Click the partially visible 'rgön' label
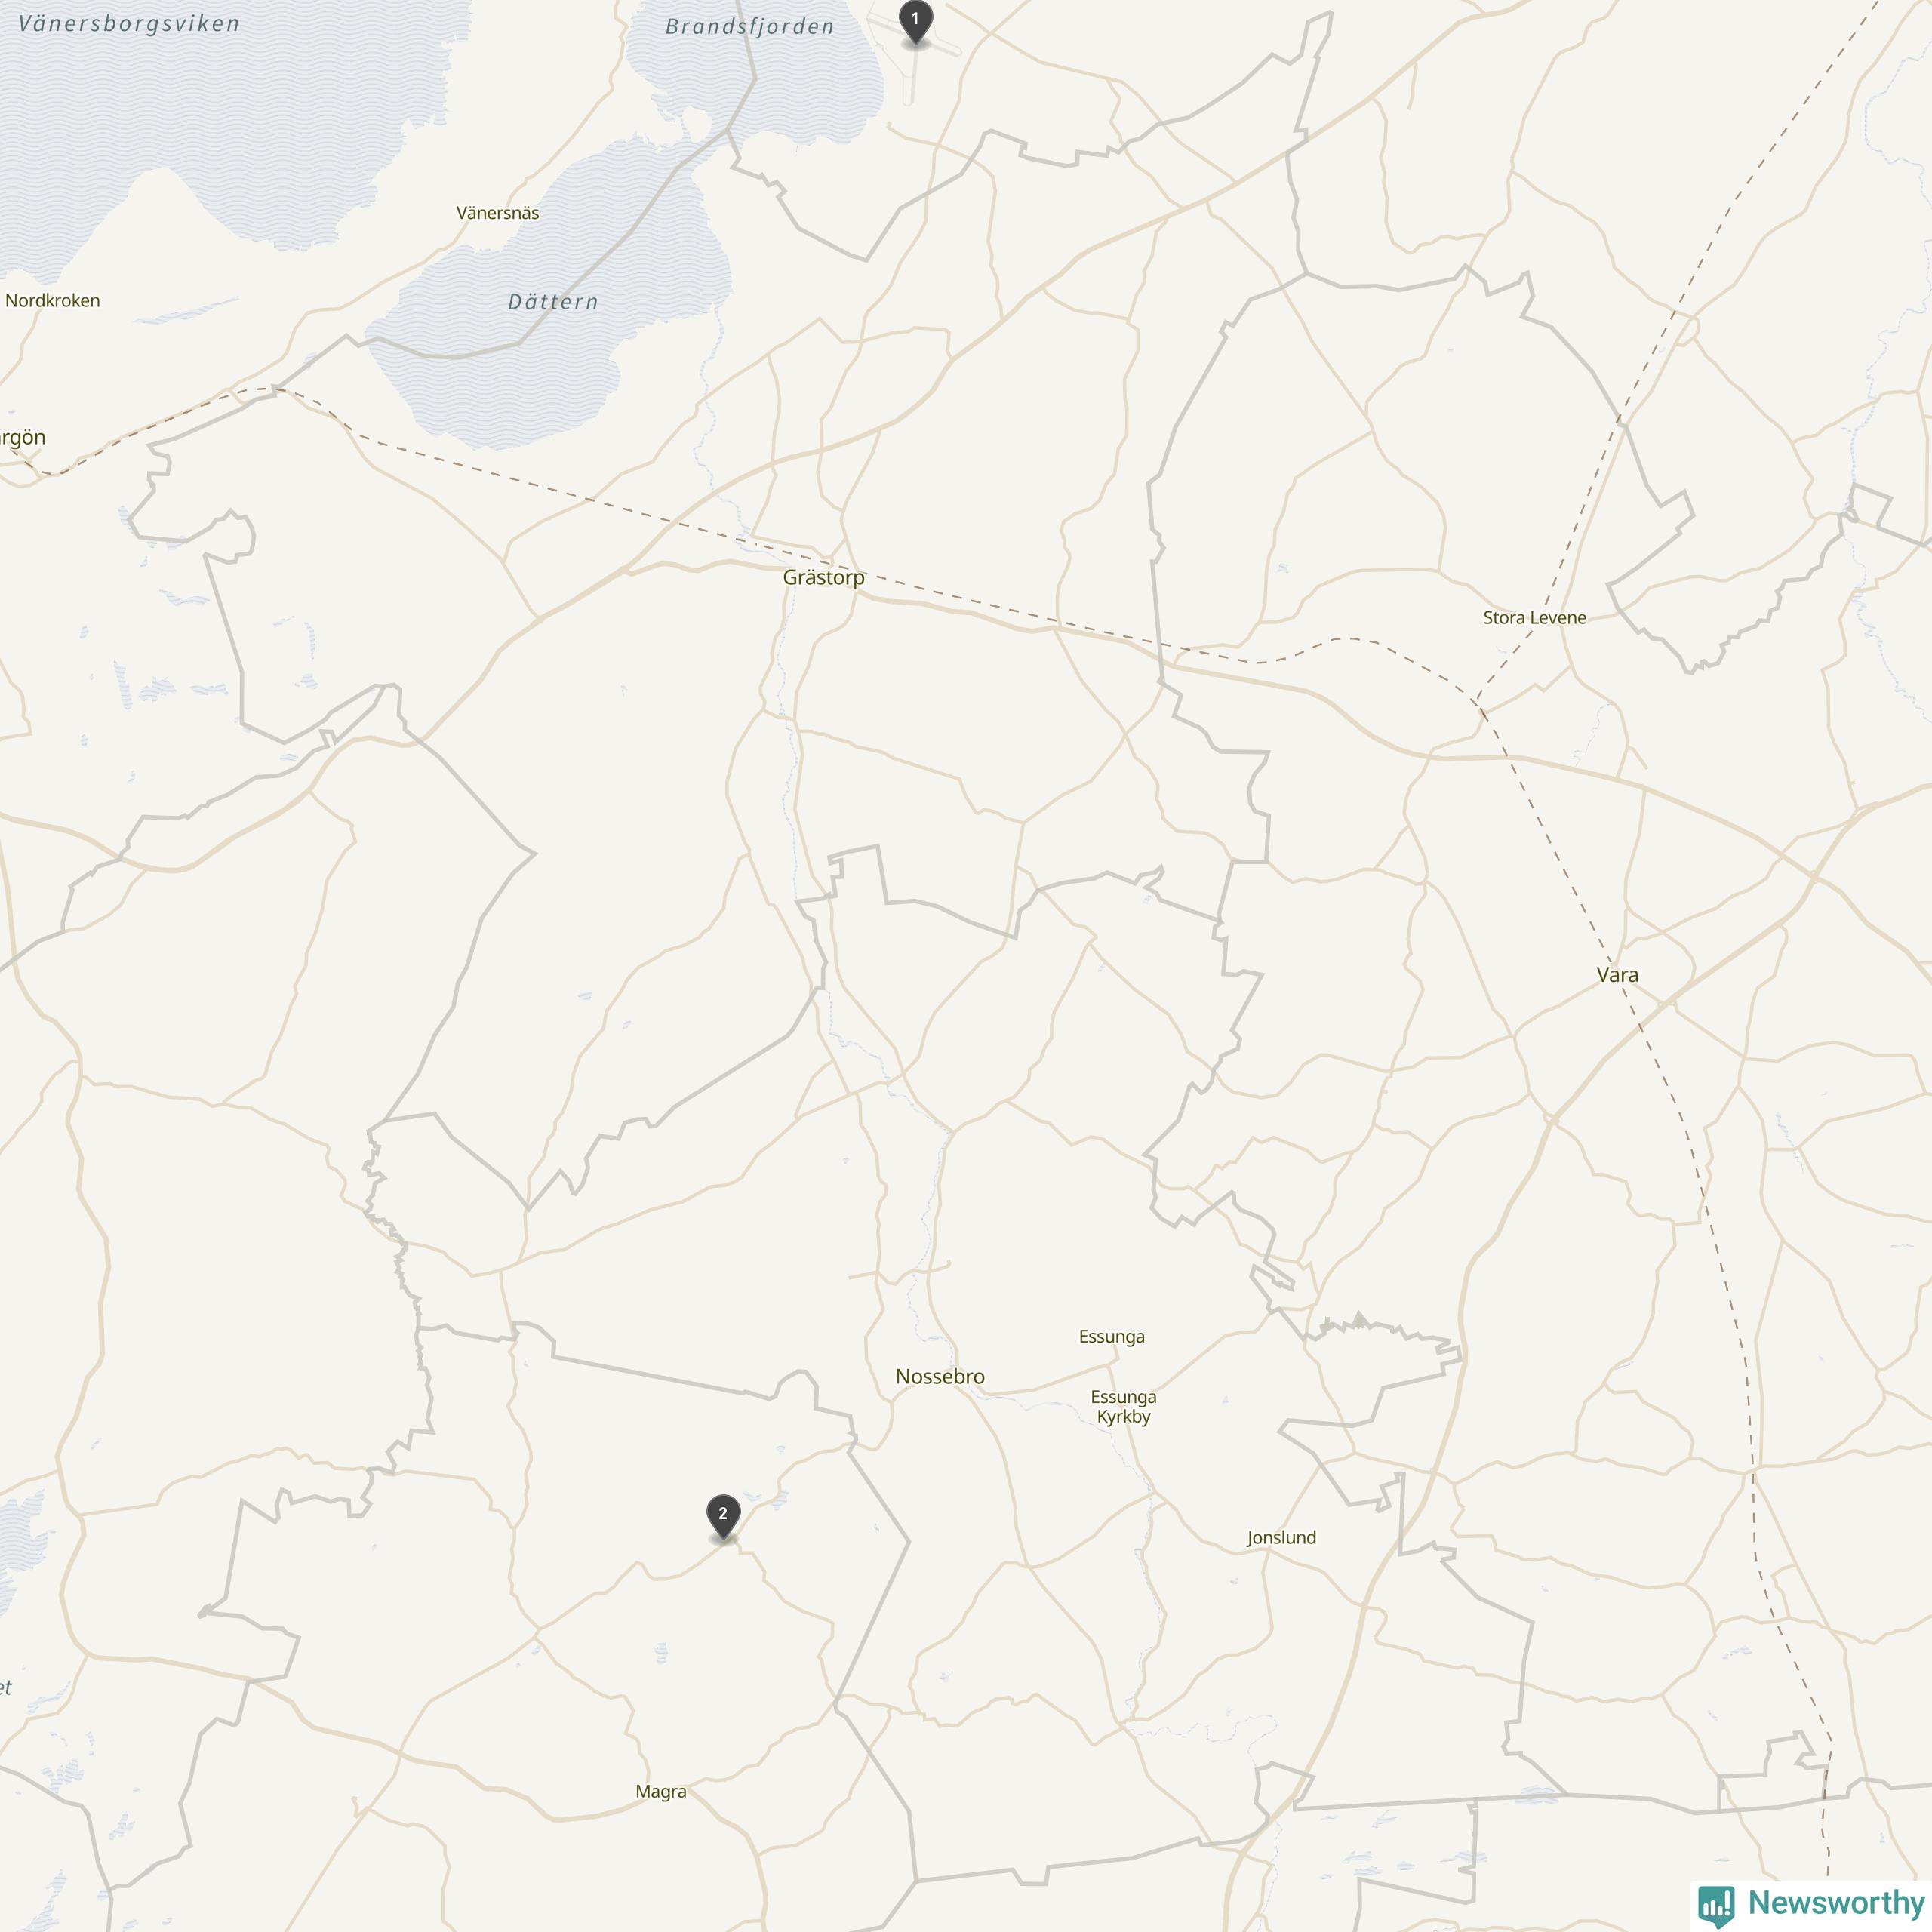The width and height of the screenshot is (1932, 1932). click(x=22, y=438)
